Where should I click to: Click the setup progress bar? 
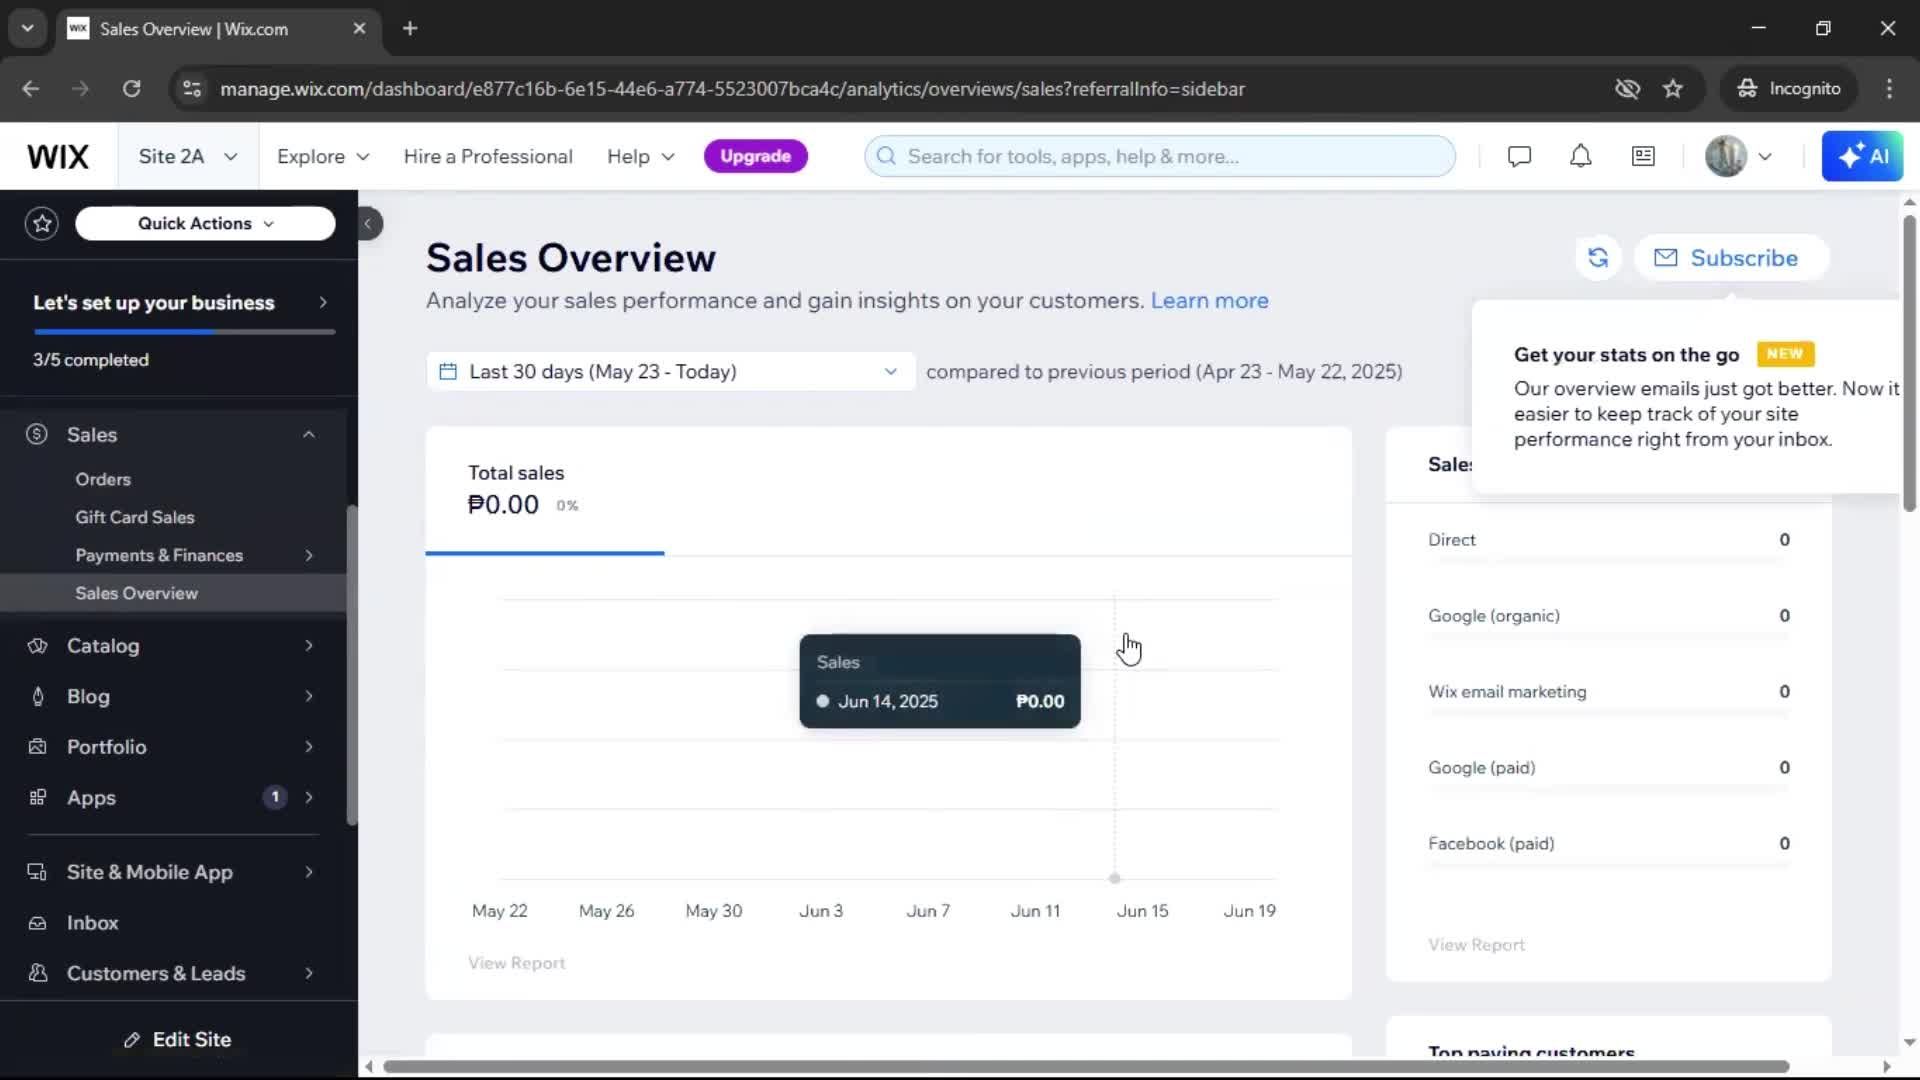pos(184,332)
